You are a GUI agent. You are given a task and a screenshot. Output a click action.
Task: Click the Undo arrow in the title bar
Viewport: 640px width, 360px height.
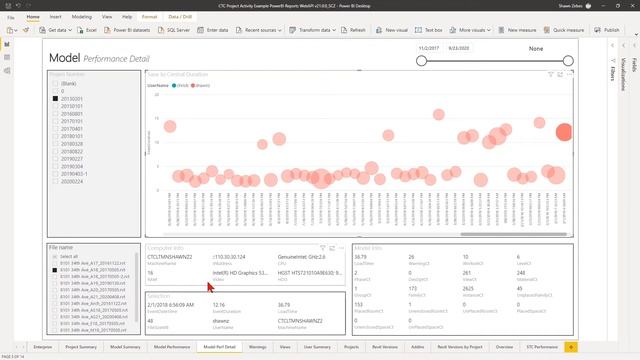[18, 5]
